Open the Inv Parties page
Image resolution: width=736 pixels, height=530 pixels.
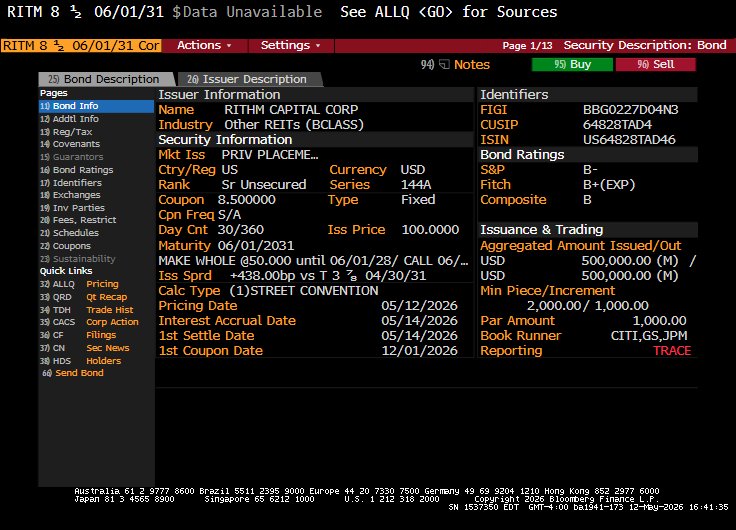(x=72, y=207)
